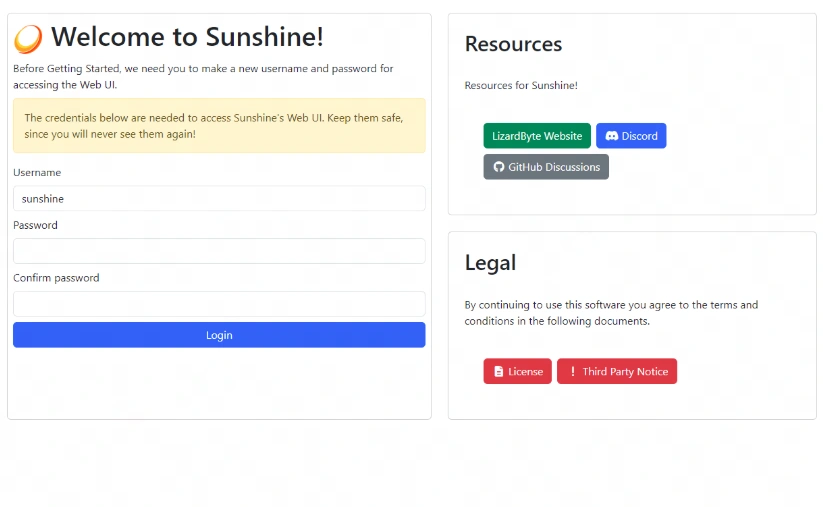Click the Sunshine logo icon
The height and width of the screenshot is (507, 823).
pyautogui.click(x=28, y=39)
